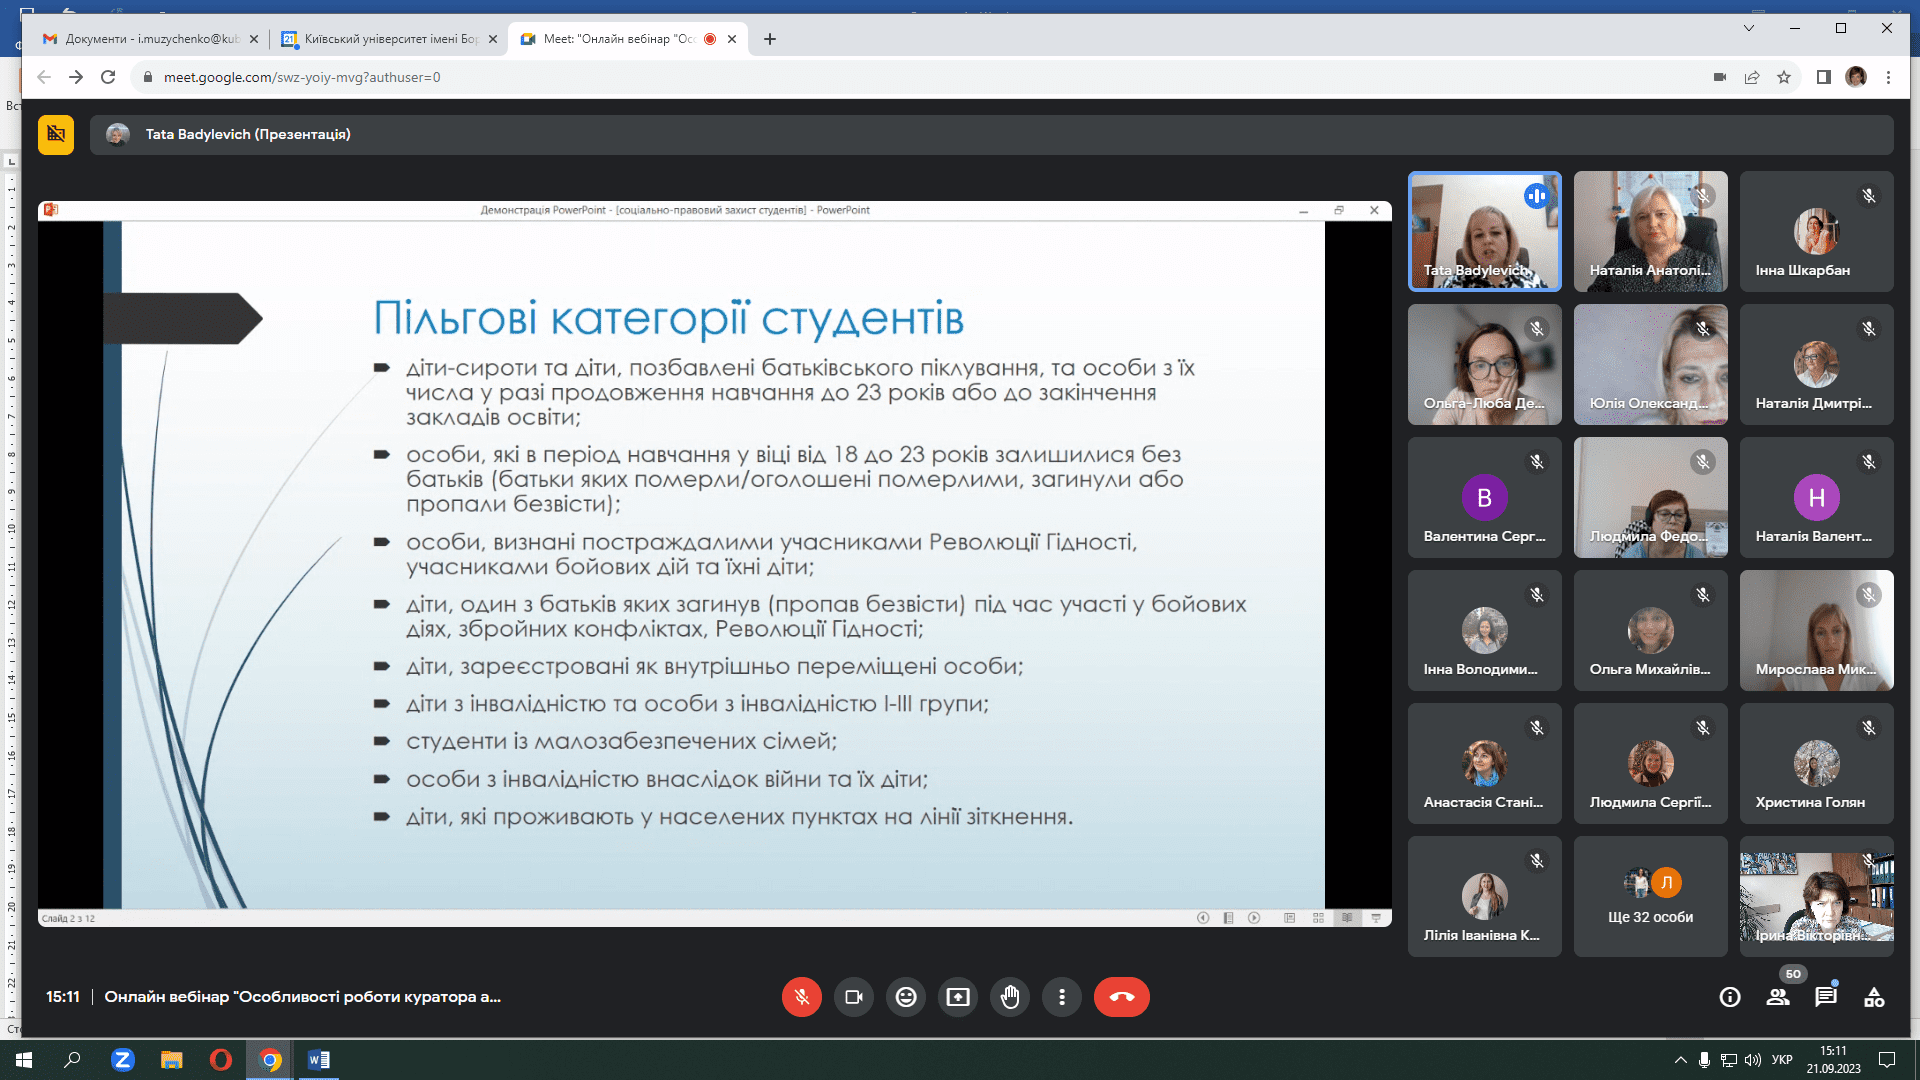The width and height of the screenshot is (1920, 1080).
Task: Open the reactions emoji panel in Meet
Action: pyautogui.click(x=906, y=997)
